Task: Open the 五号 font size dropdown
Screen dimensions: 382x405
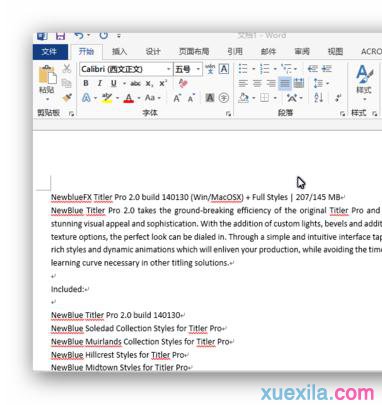Action: coord(198,69)
